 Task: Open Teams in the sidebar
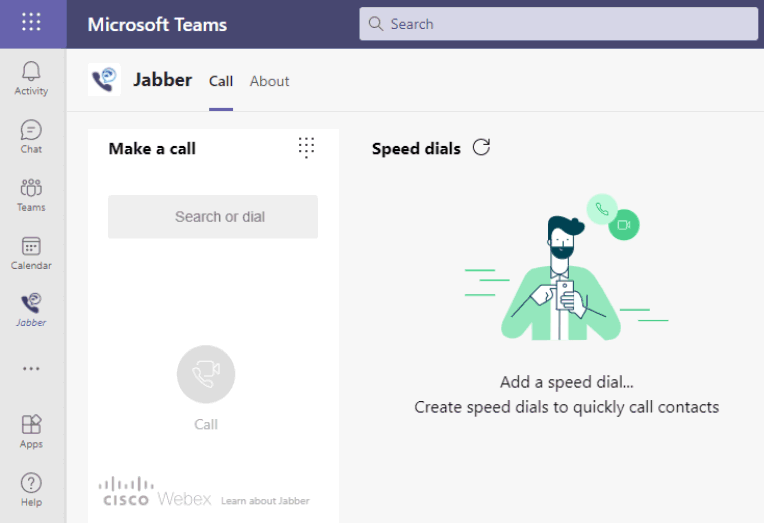coord(31,195)
